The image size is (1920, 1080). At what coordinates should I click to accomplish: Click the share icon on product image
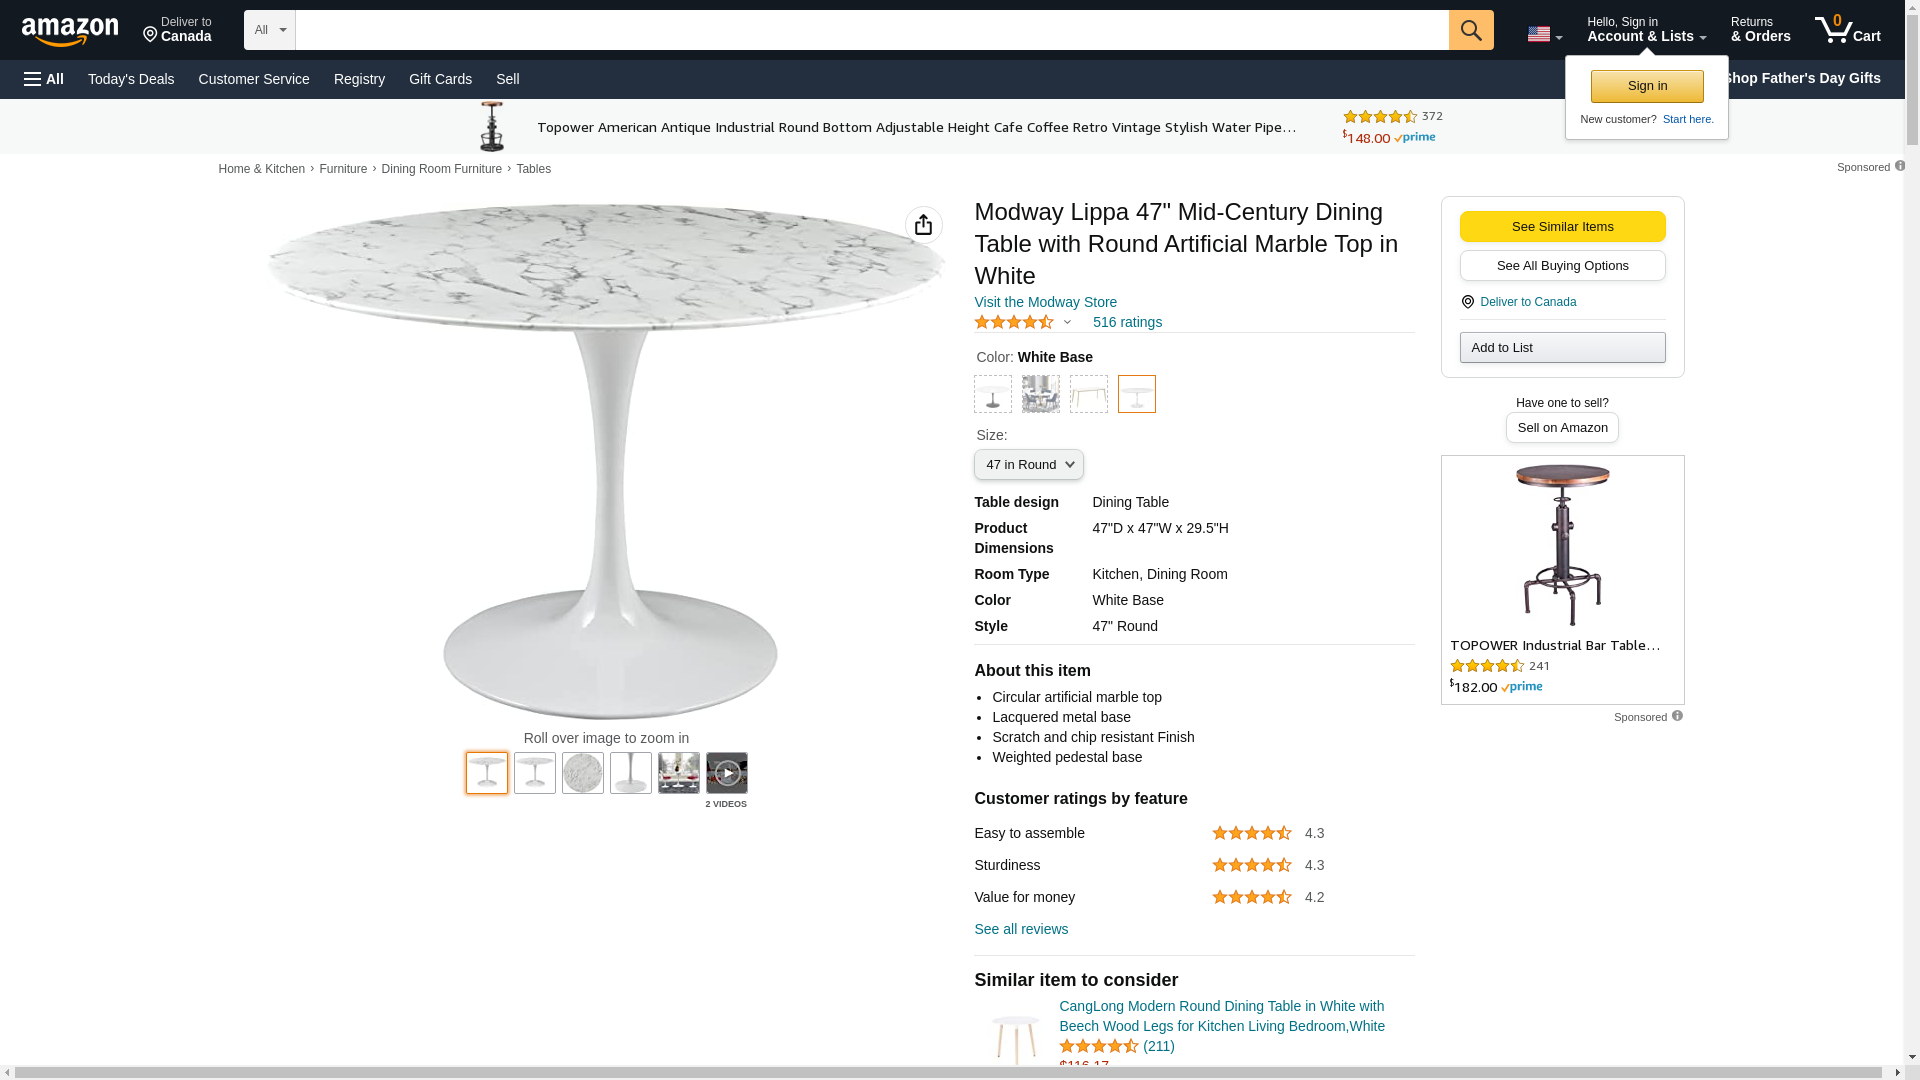coord(923,225)
